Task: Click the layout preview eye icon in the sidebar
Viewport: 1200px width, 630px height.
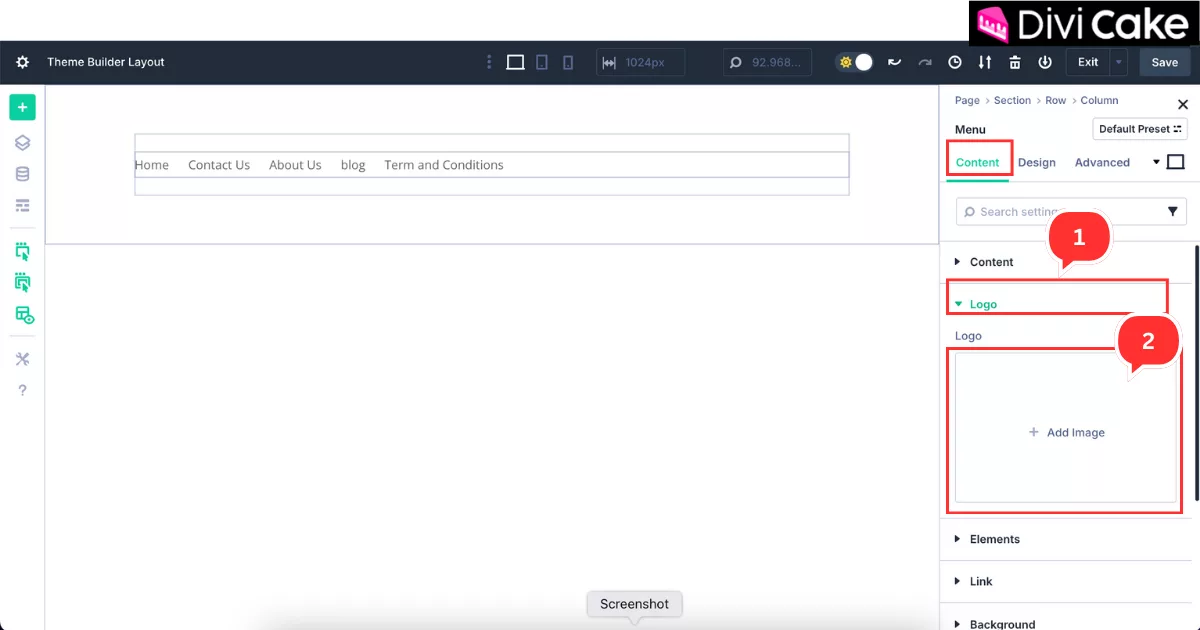Action: [24, 315]
